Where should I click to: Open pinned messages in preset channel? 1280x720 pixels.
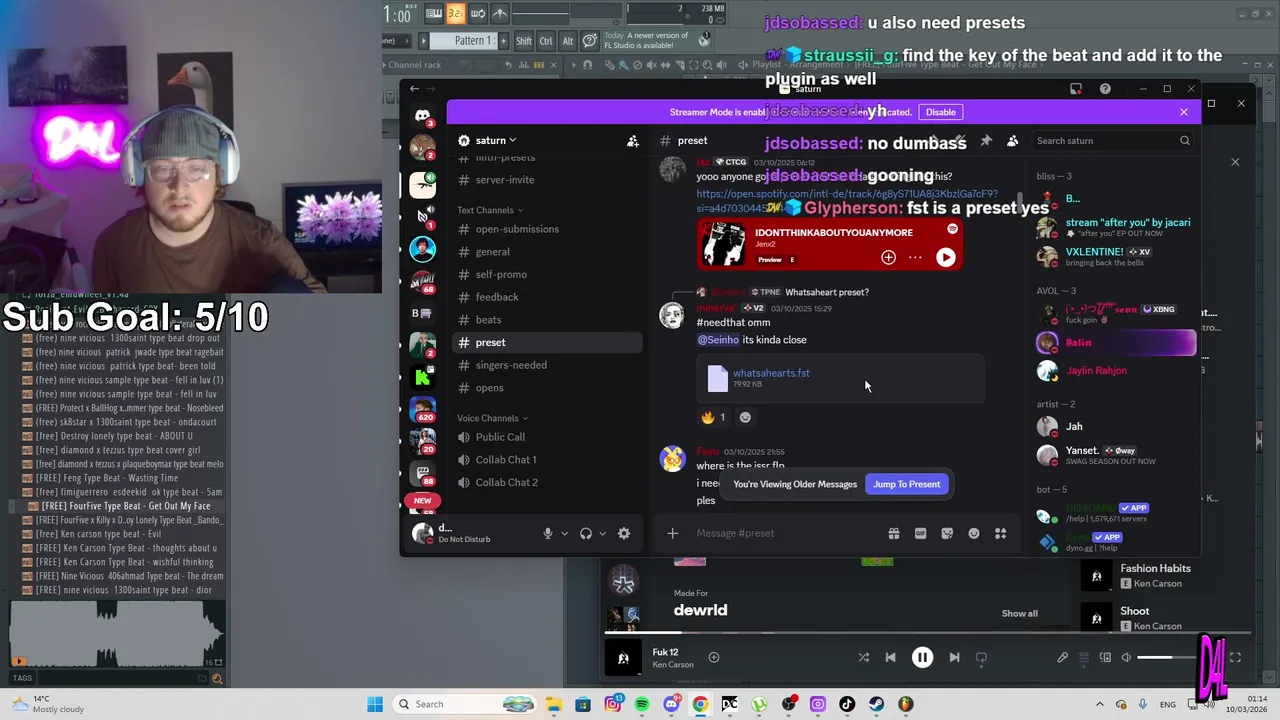(x=986, y=141)
